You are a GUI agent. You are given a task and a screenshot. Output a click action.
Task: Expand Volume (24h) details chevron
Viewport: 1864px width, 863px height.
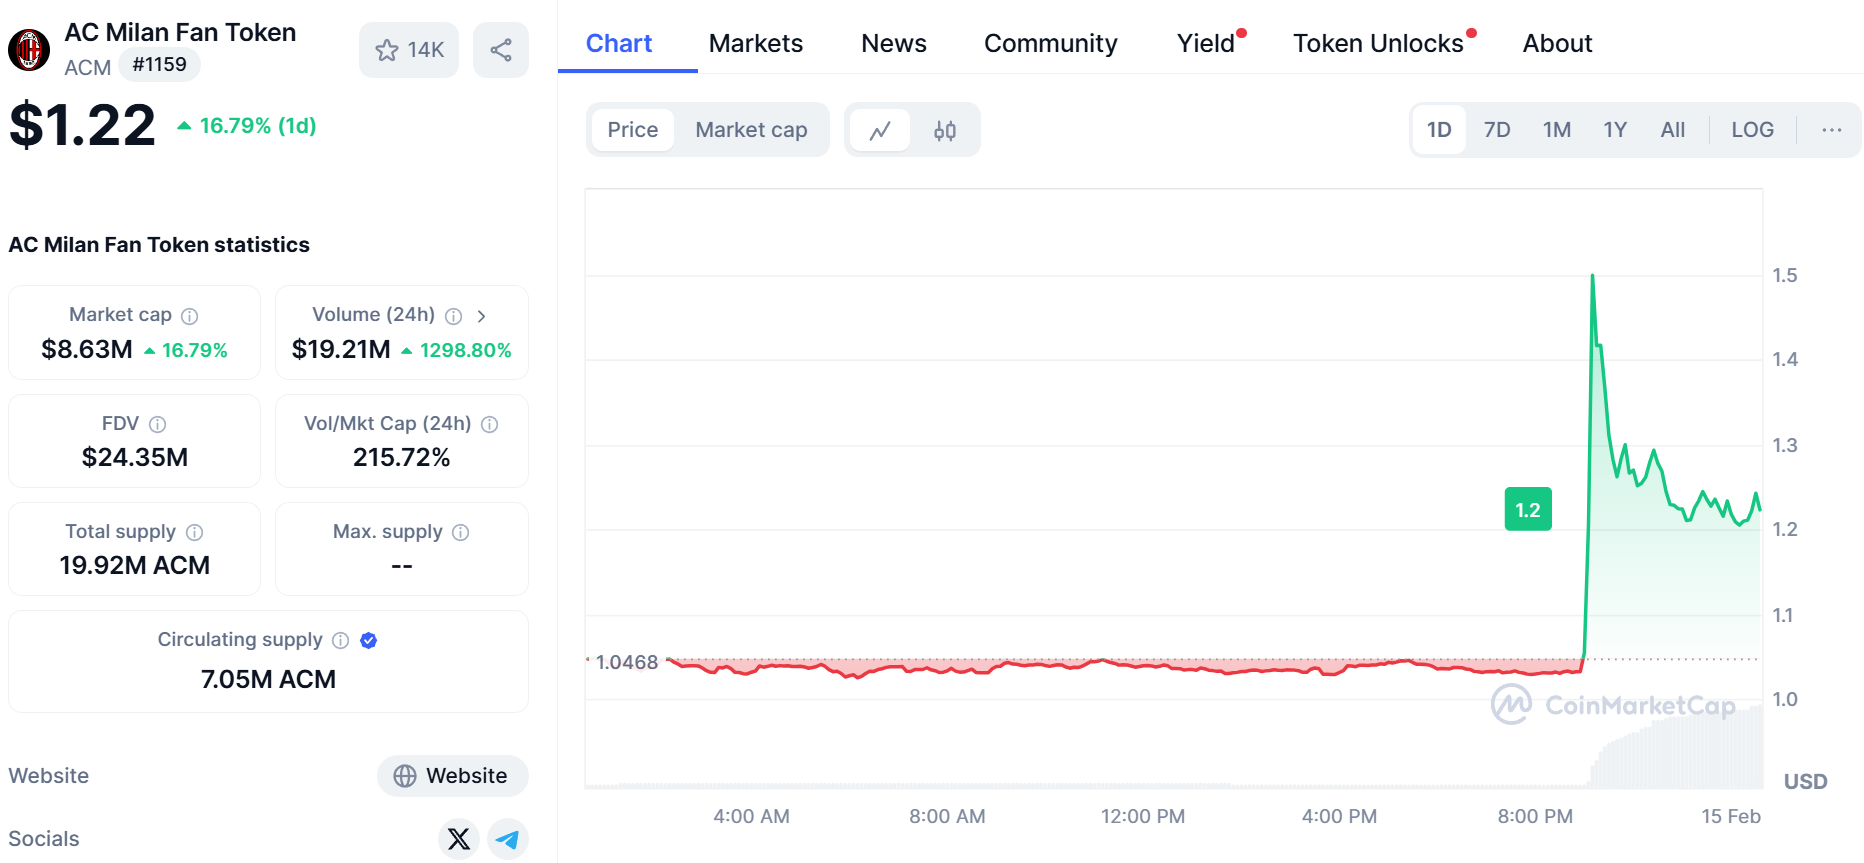[x=481, y=316]
